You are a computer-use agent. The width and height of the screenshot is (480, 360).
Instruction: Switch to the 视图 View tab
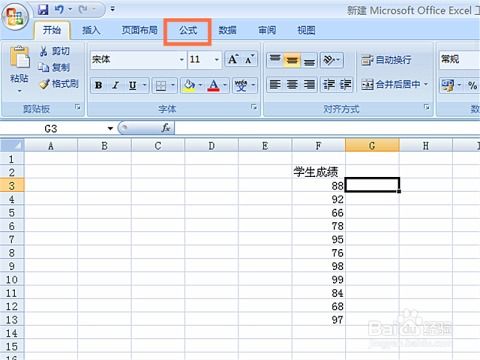pyautogui.click(x=306, y=30)
